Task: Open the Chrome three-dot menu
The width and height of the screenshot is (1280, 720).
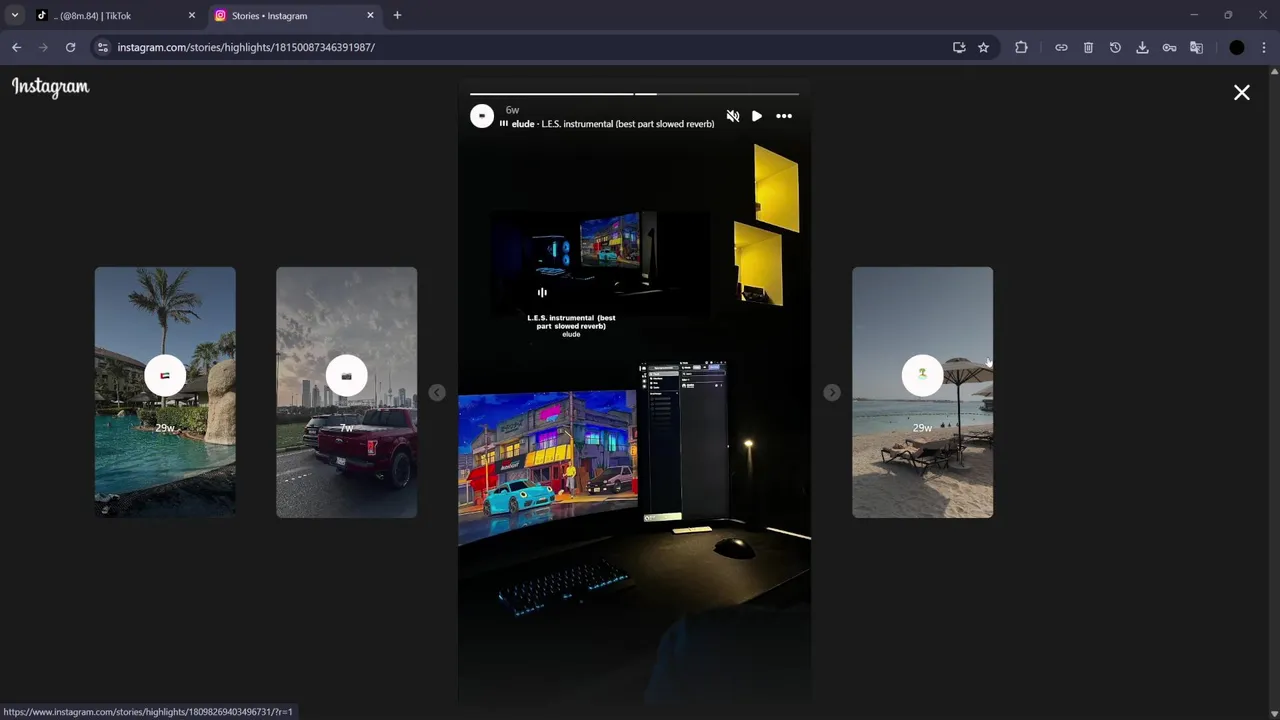Action: tap(1264, 47)
